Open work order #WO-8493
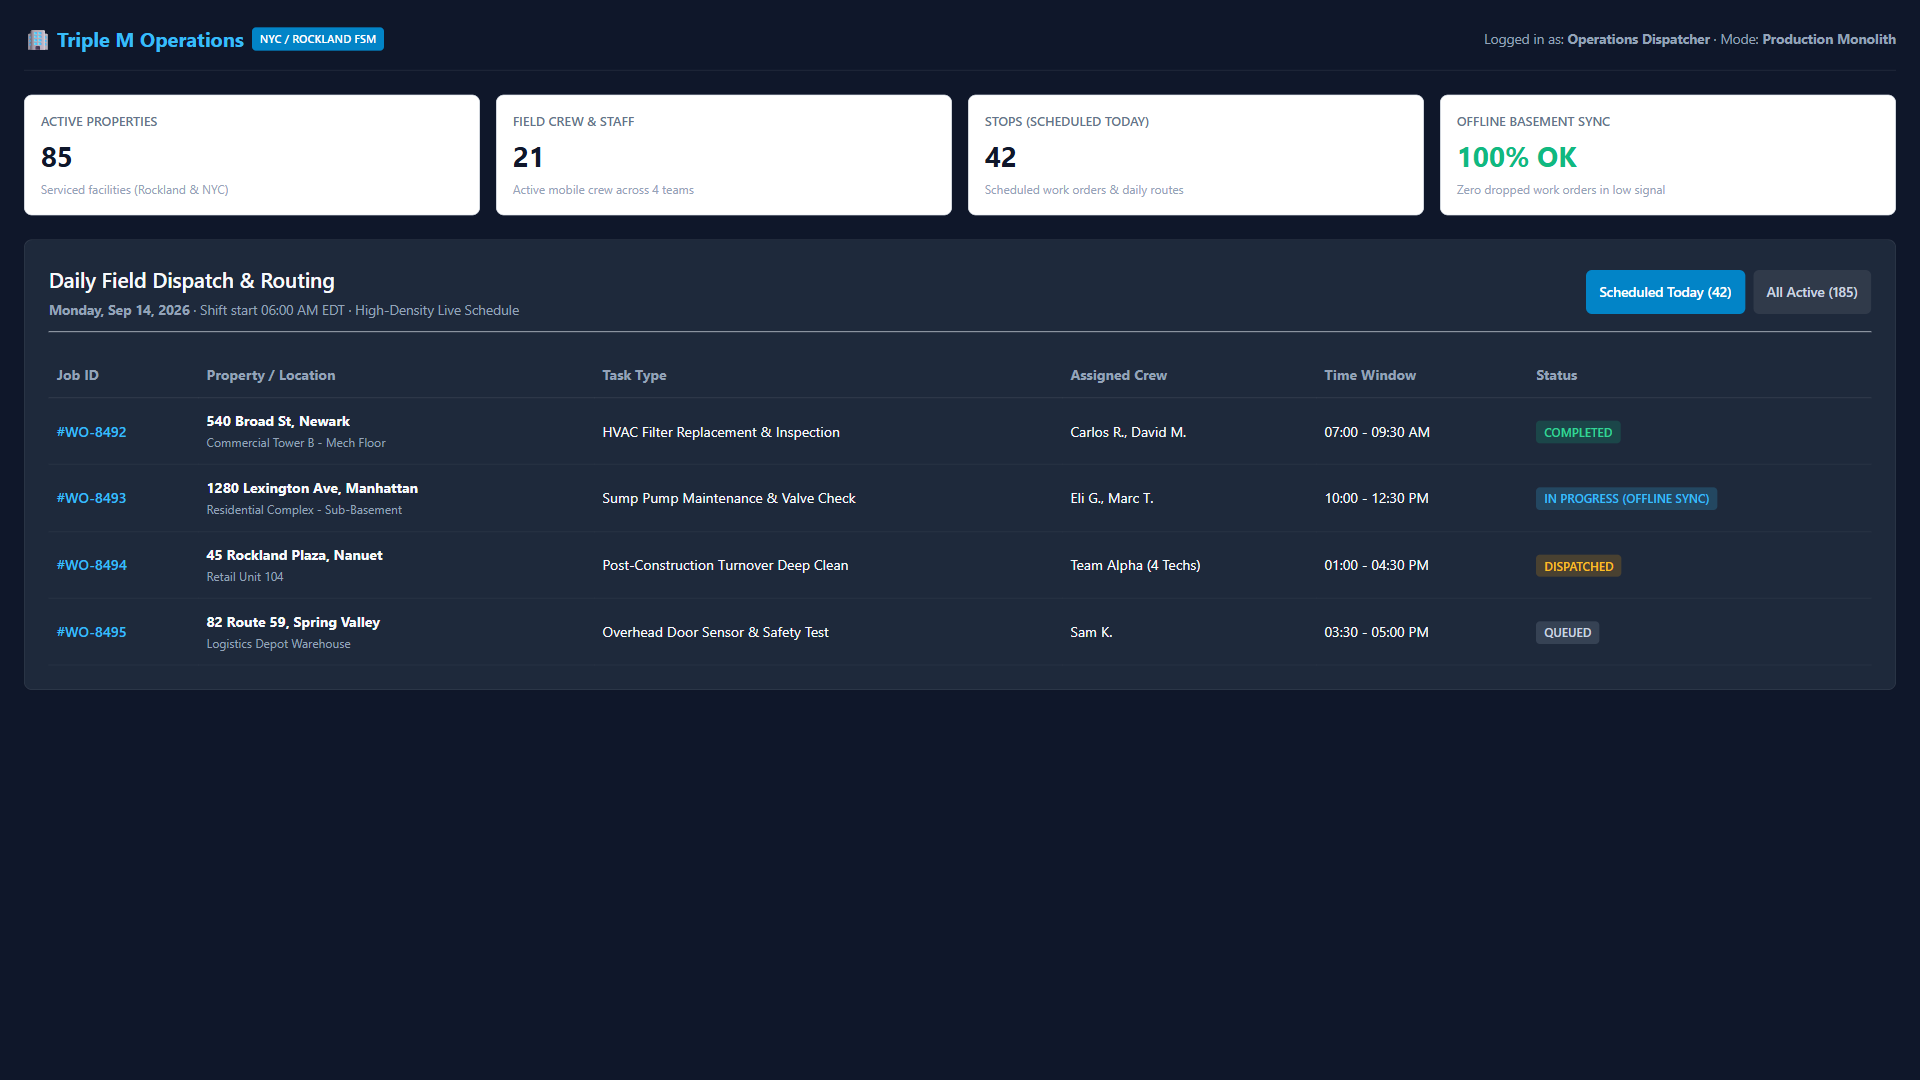This screenshot has height=1080, width=1920. pyautogui.click(x=91, y=498)
